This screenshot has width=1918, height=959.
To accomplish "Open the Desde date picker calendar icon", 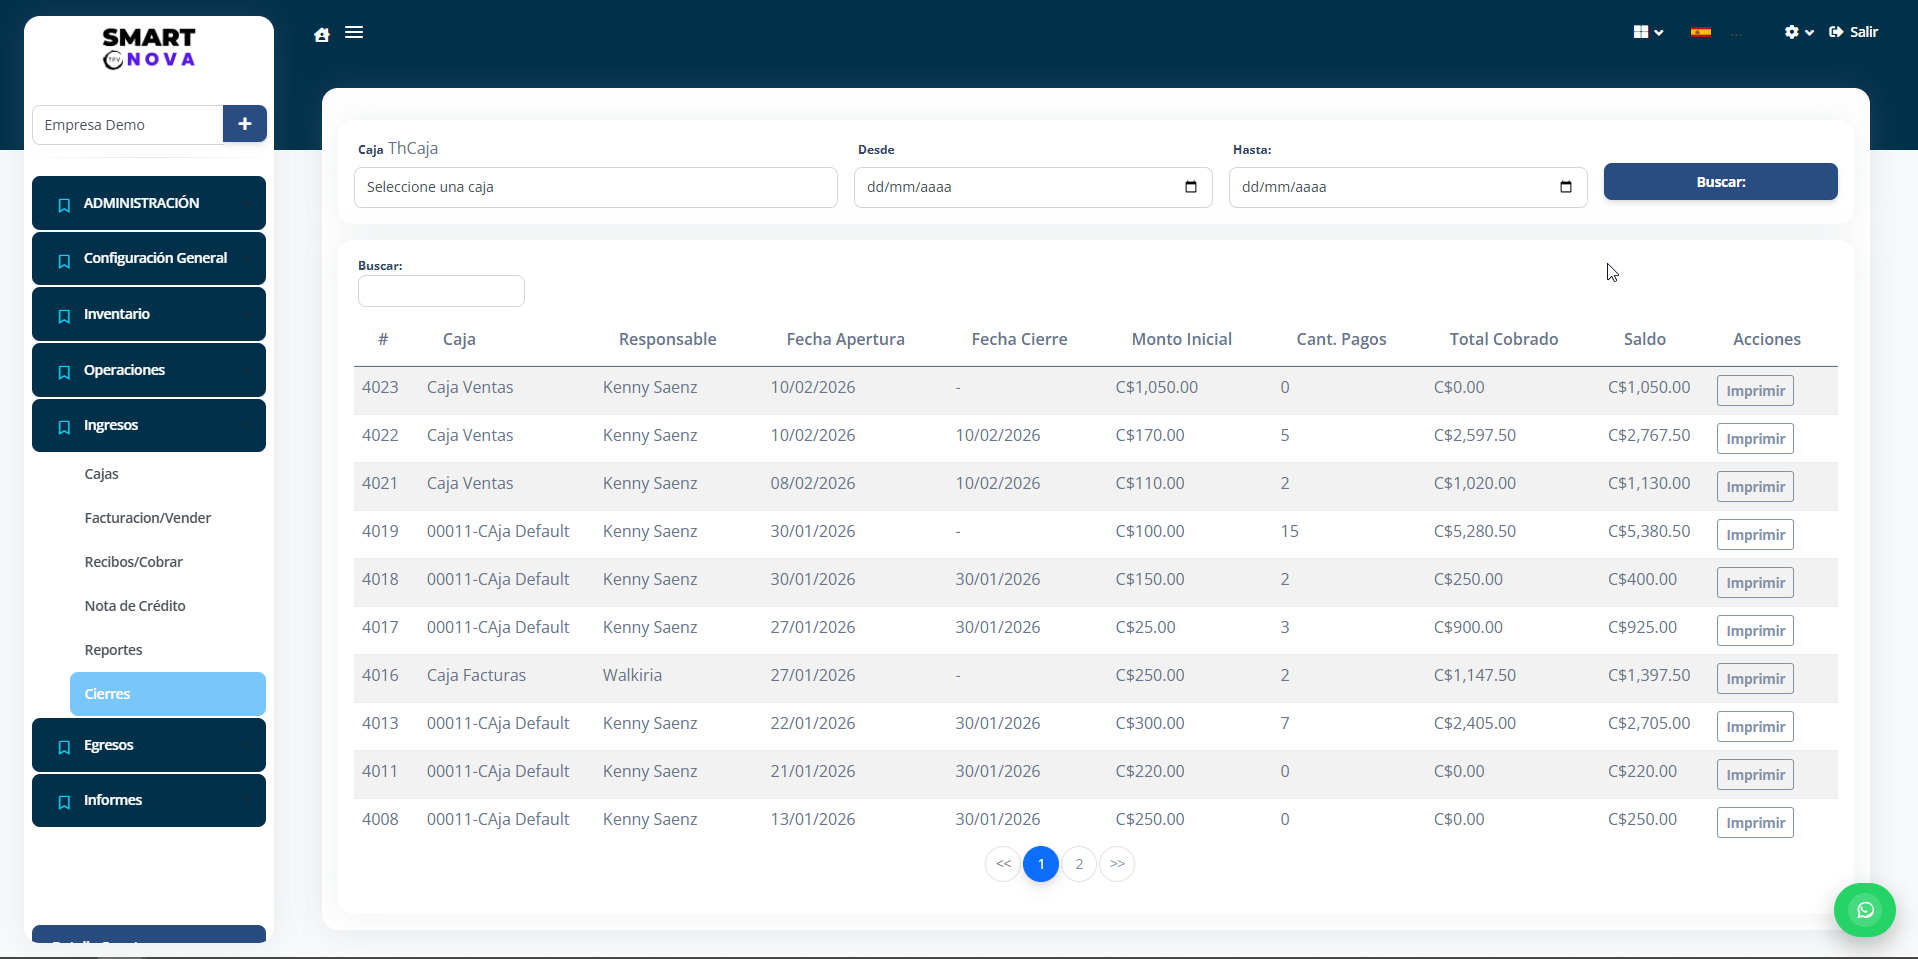I will (x=1190, y=187).
